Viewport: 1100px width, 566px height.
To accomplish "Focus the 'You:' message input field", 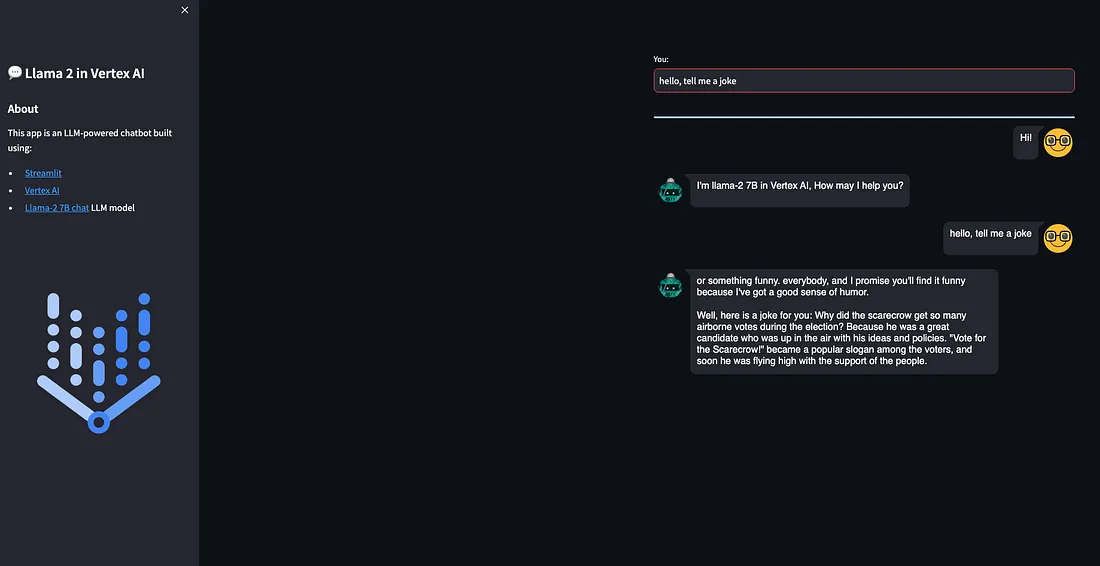I will click(864, 81).
